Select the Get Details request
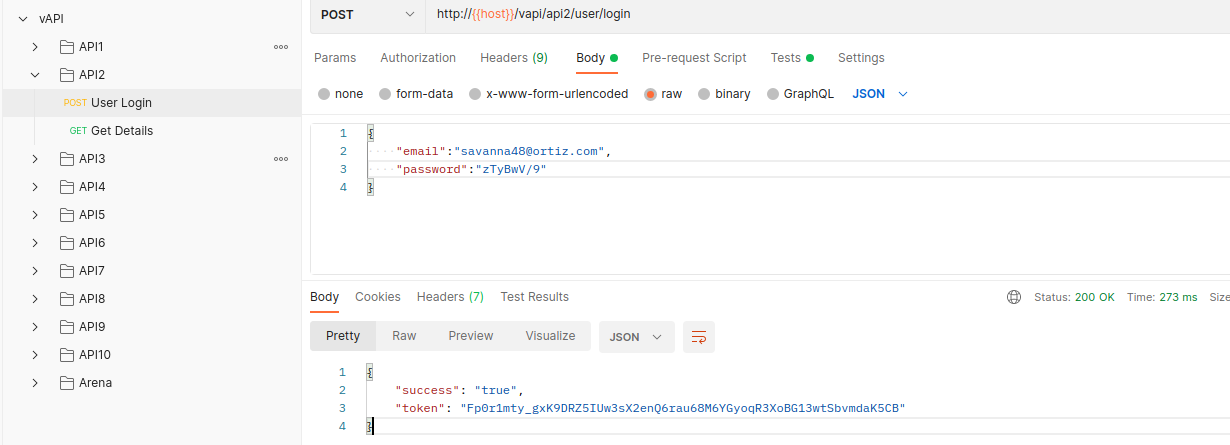1230x445 pixels. [121, 131]
